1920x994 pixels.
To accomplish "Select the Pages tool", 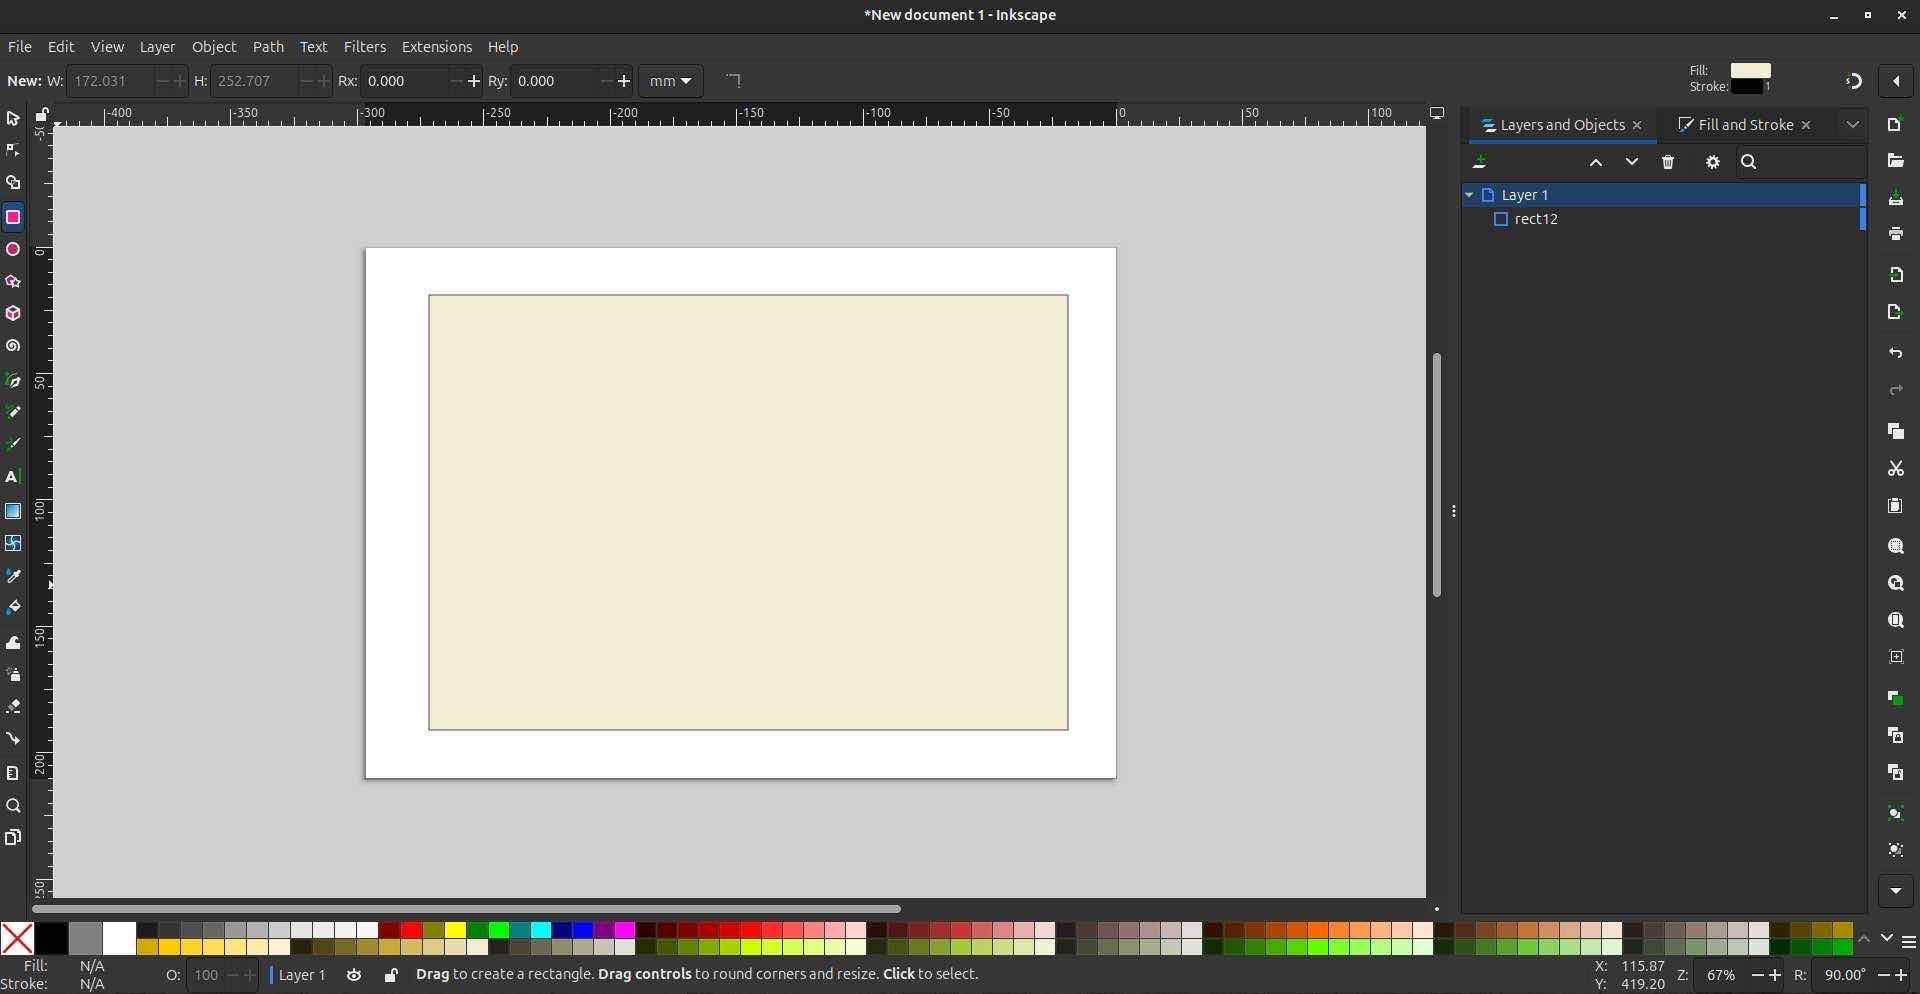I will [x=13, y=838].
